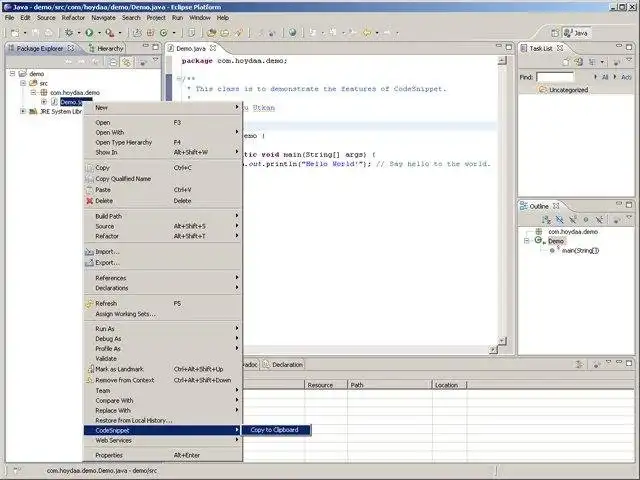
Task: Select Copy to Clipboard submenu item
Action: click(x=276, y=430)
